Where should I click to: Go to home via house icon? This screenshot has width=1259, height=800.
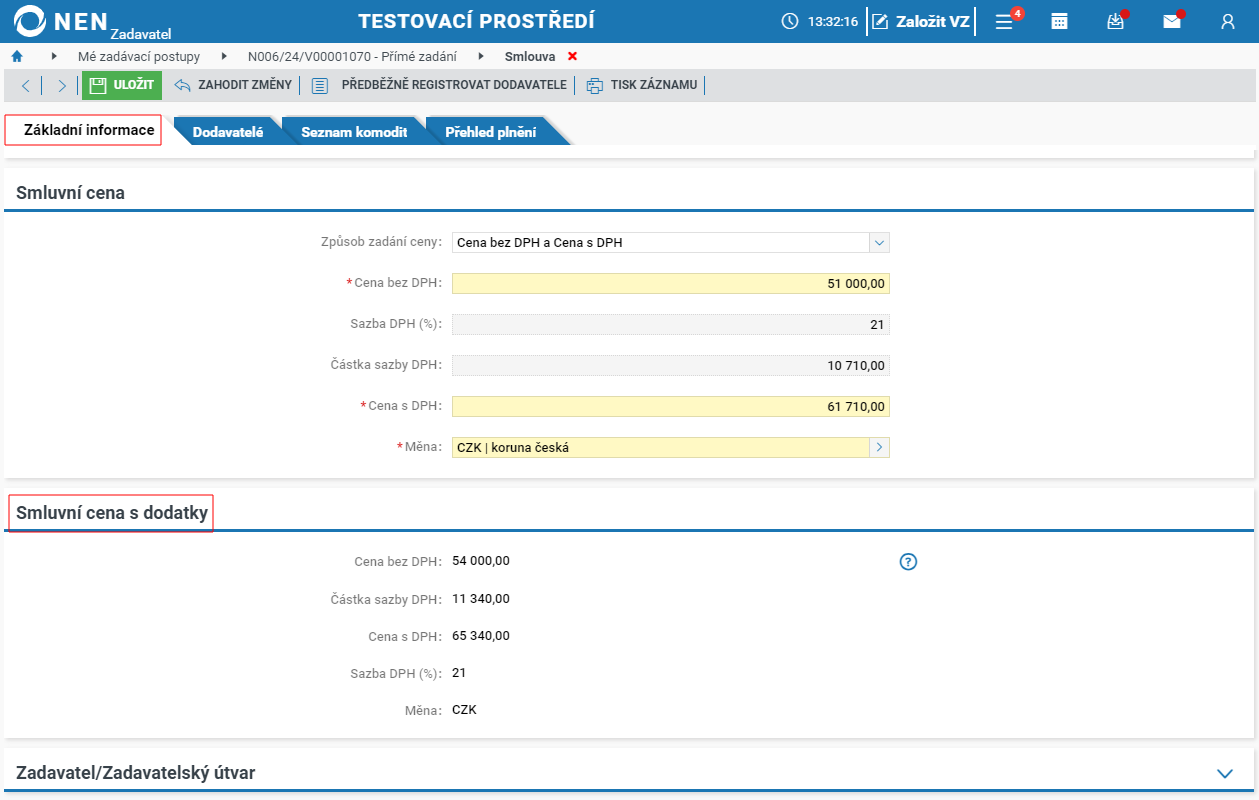pos(17,56)
